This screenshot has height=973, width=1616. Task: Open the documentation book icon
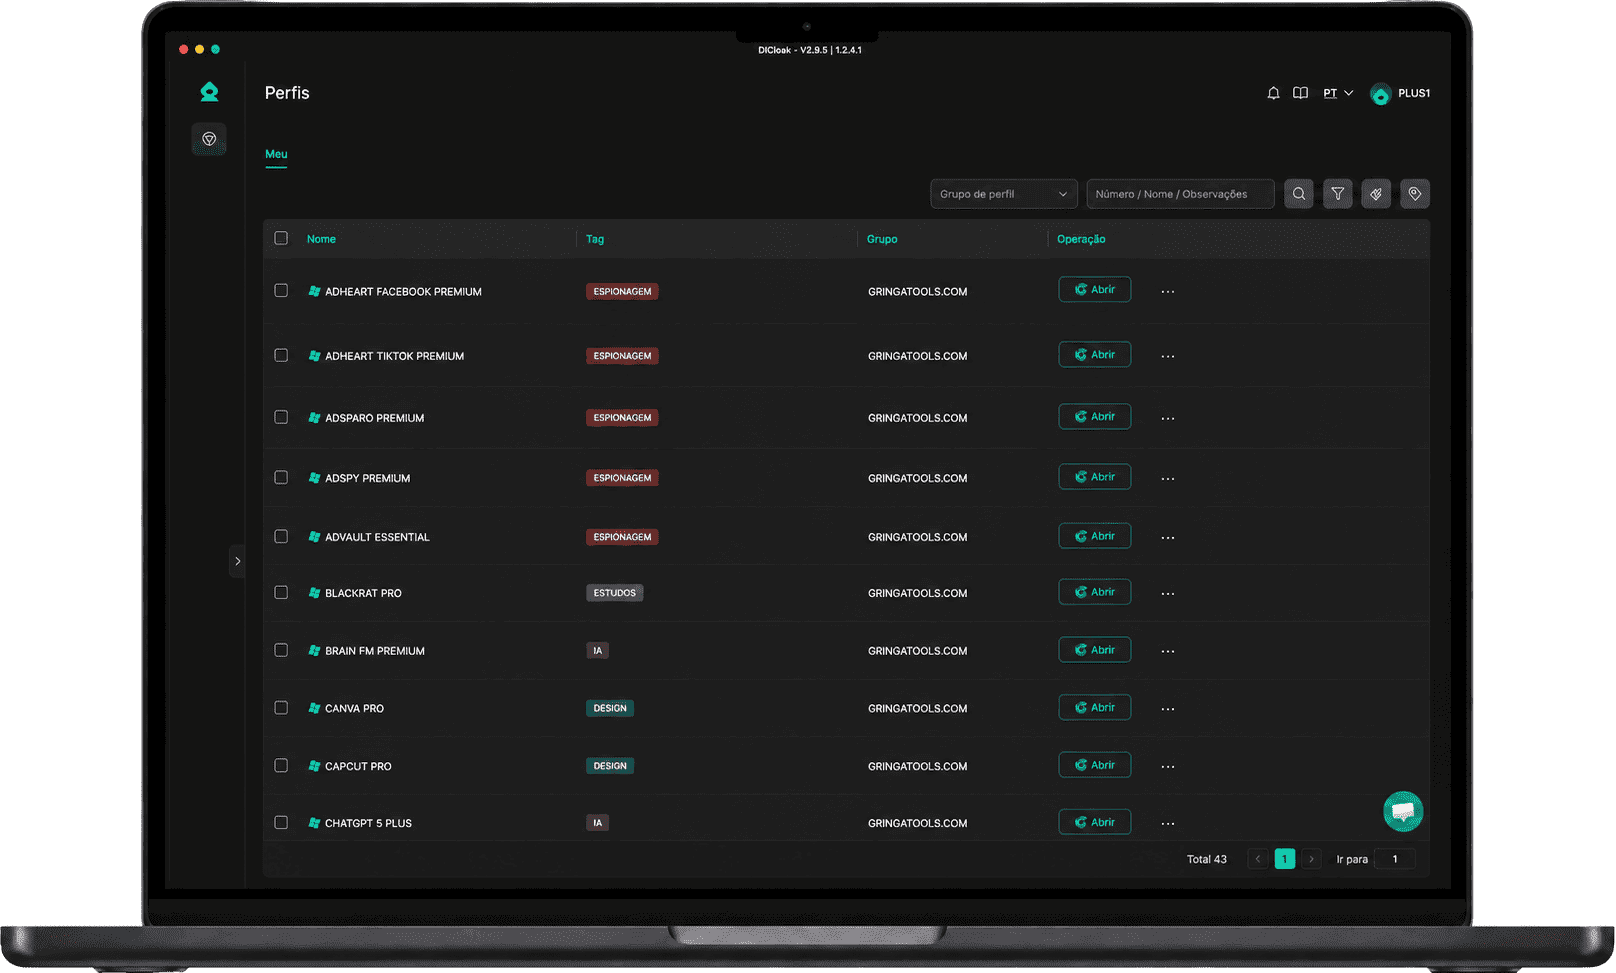[x=1300, y=93]
